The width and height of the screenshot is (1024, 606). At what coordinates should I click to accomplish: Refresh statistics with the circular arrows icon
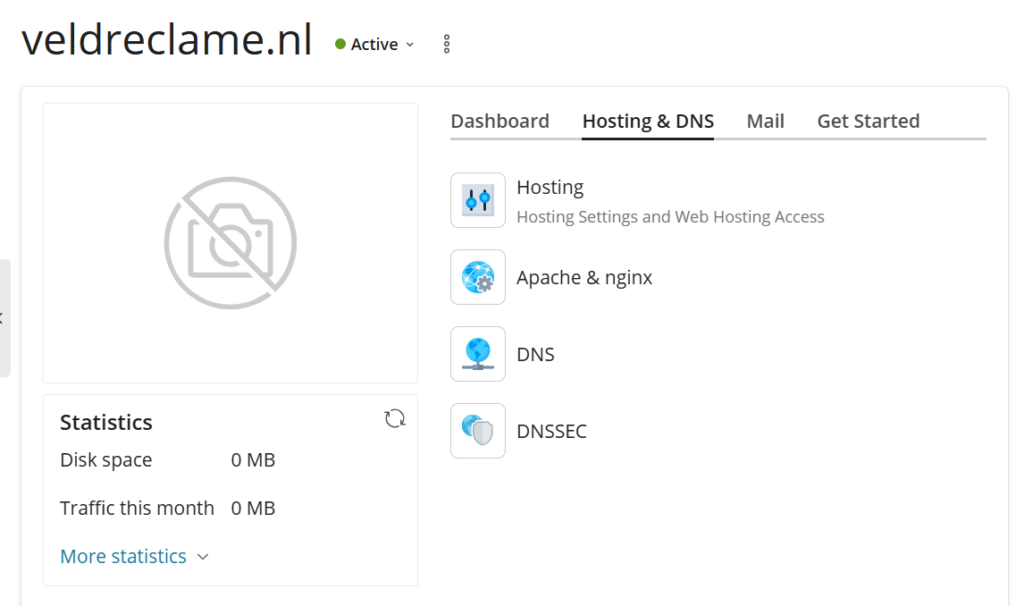pyautogui.click(x=395, y=419)
